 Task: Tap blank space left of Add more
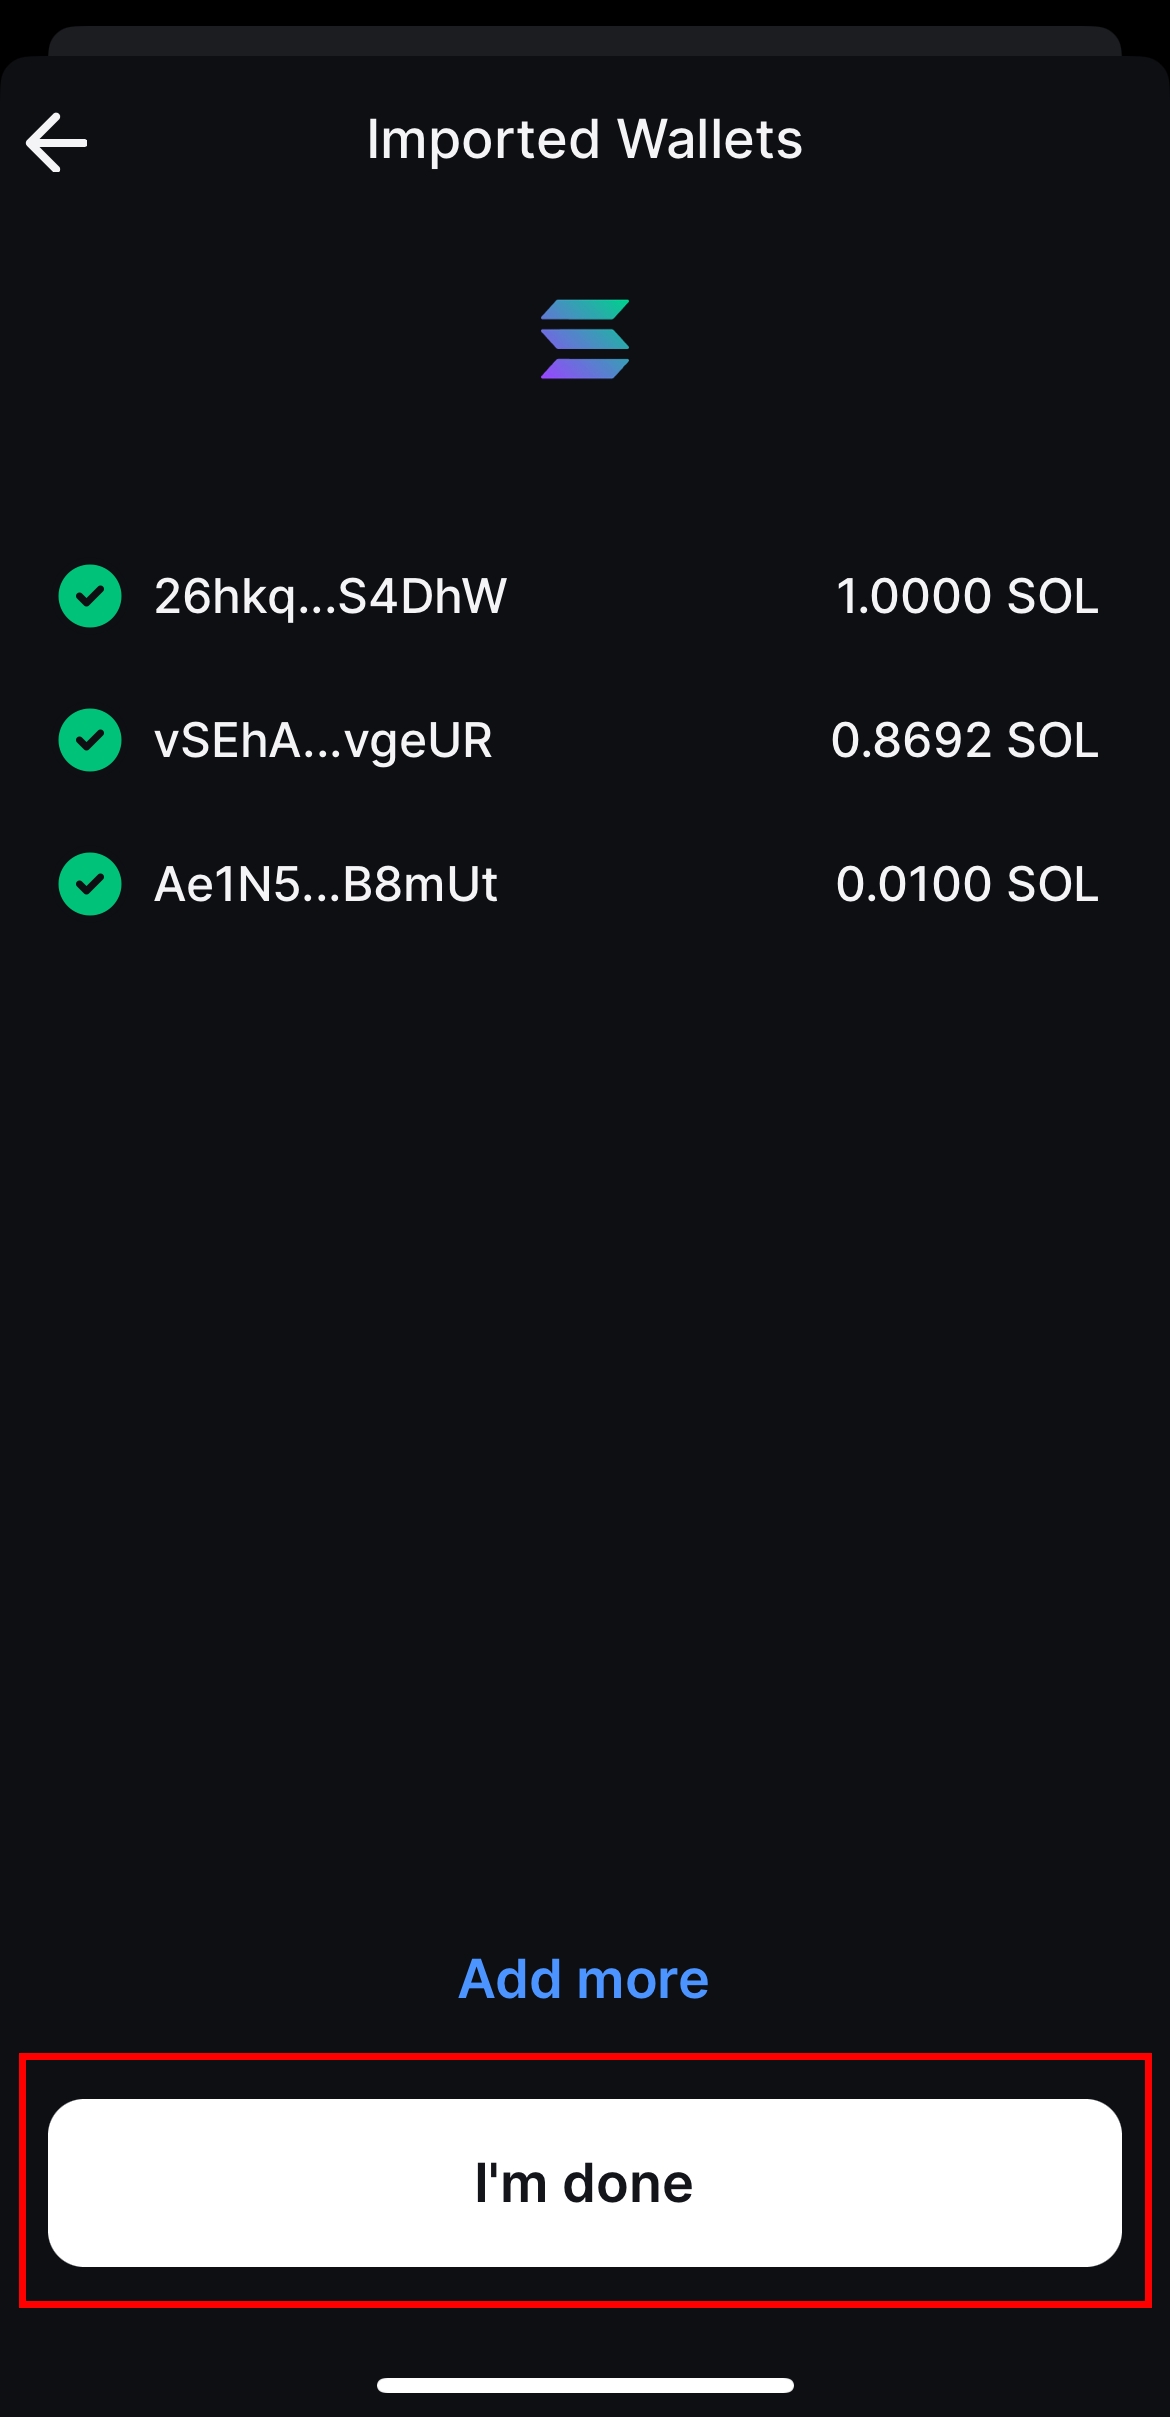pos(220,1979)
